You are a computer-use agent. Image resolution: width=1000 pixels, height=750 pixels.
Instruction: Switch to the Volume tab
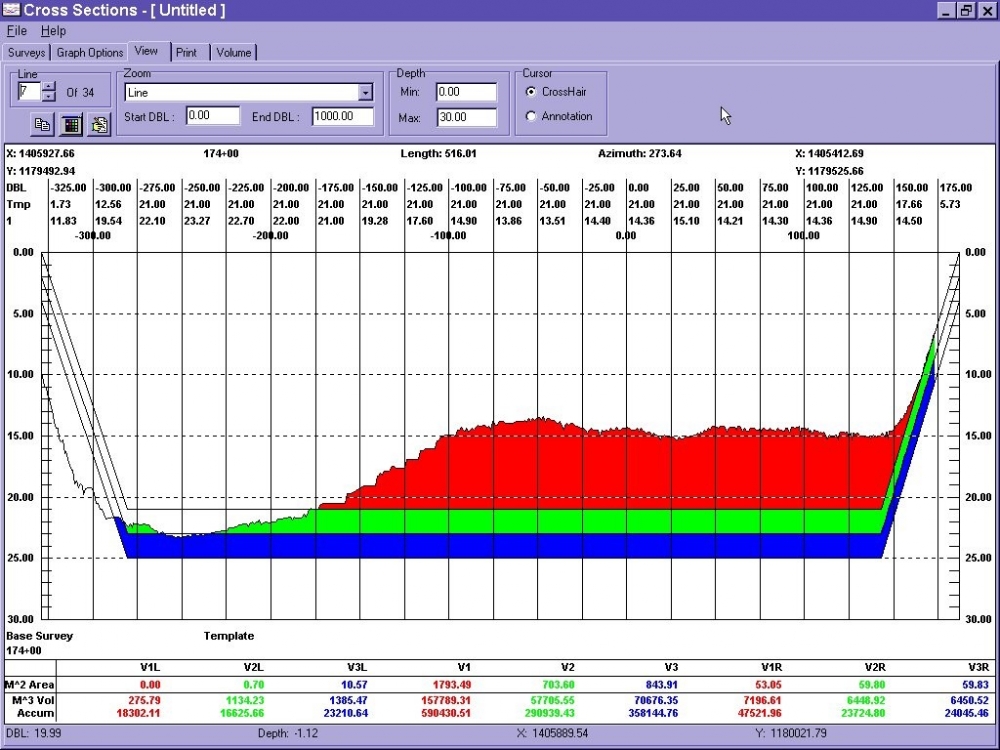233,52
